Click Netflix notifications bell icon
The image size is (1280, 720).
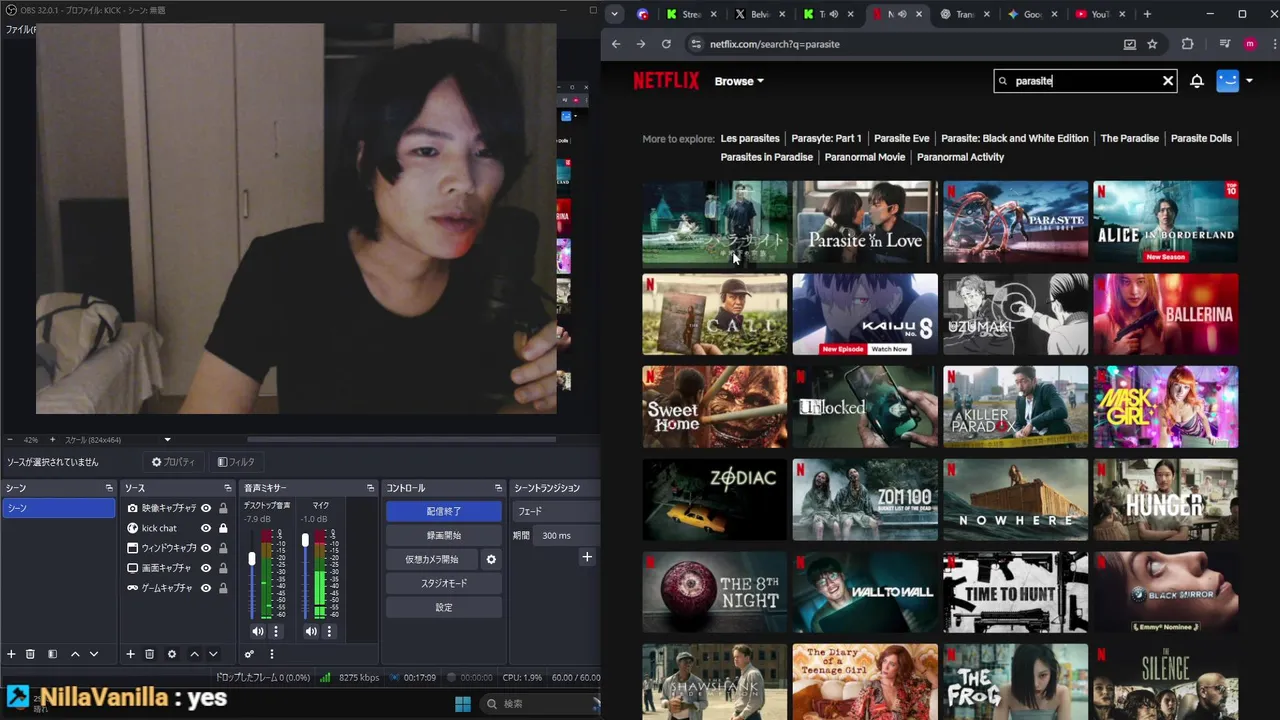point(1197,81)
